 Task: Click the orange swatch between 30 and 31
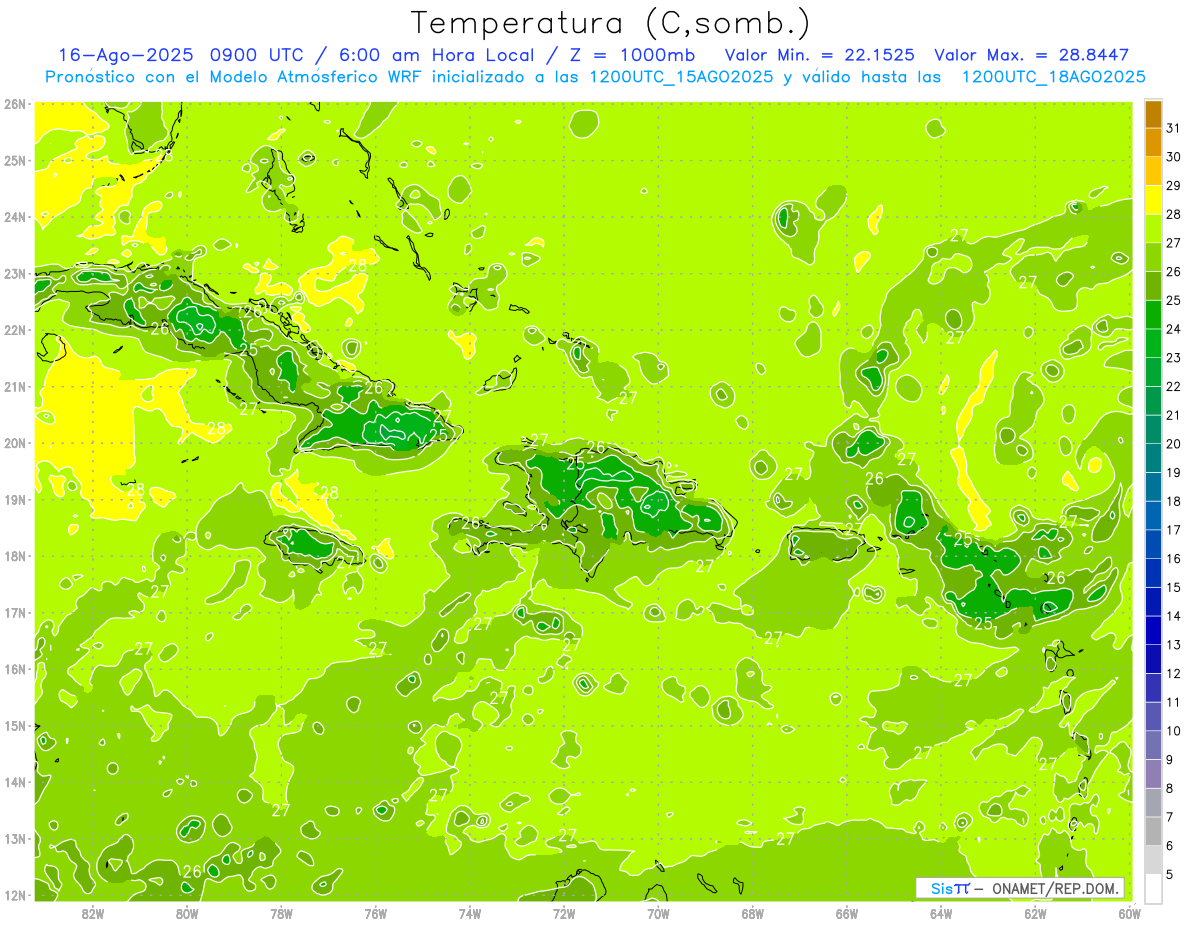(1154, 143)
